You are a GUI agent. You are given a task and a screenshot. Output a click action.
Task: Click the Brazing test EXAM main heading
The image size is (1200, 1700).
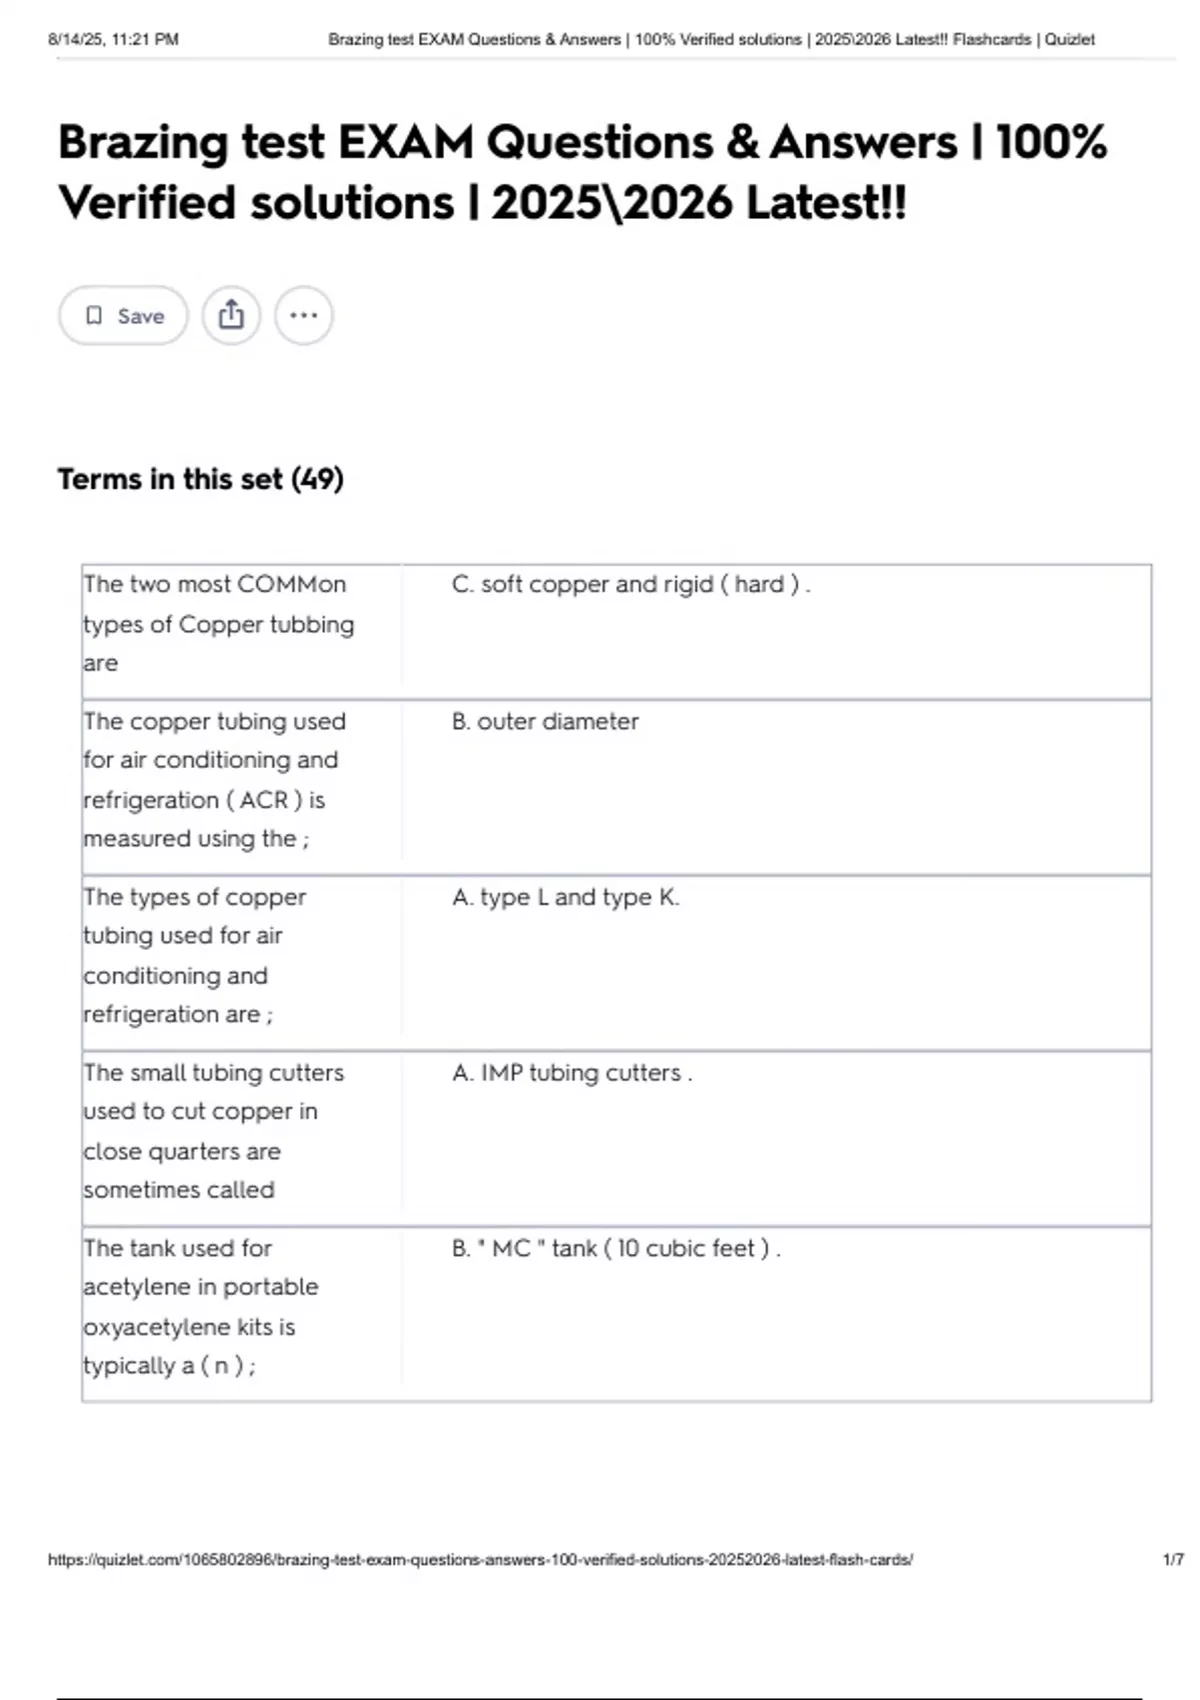583,172
